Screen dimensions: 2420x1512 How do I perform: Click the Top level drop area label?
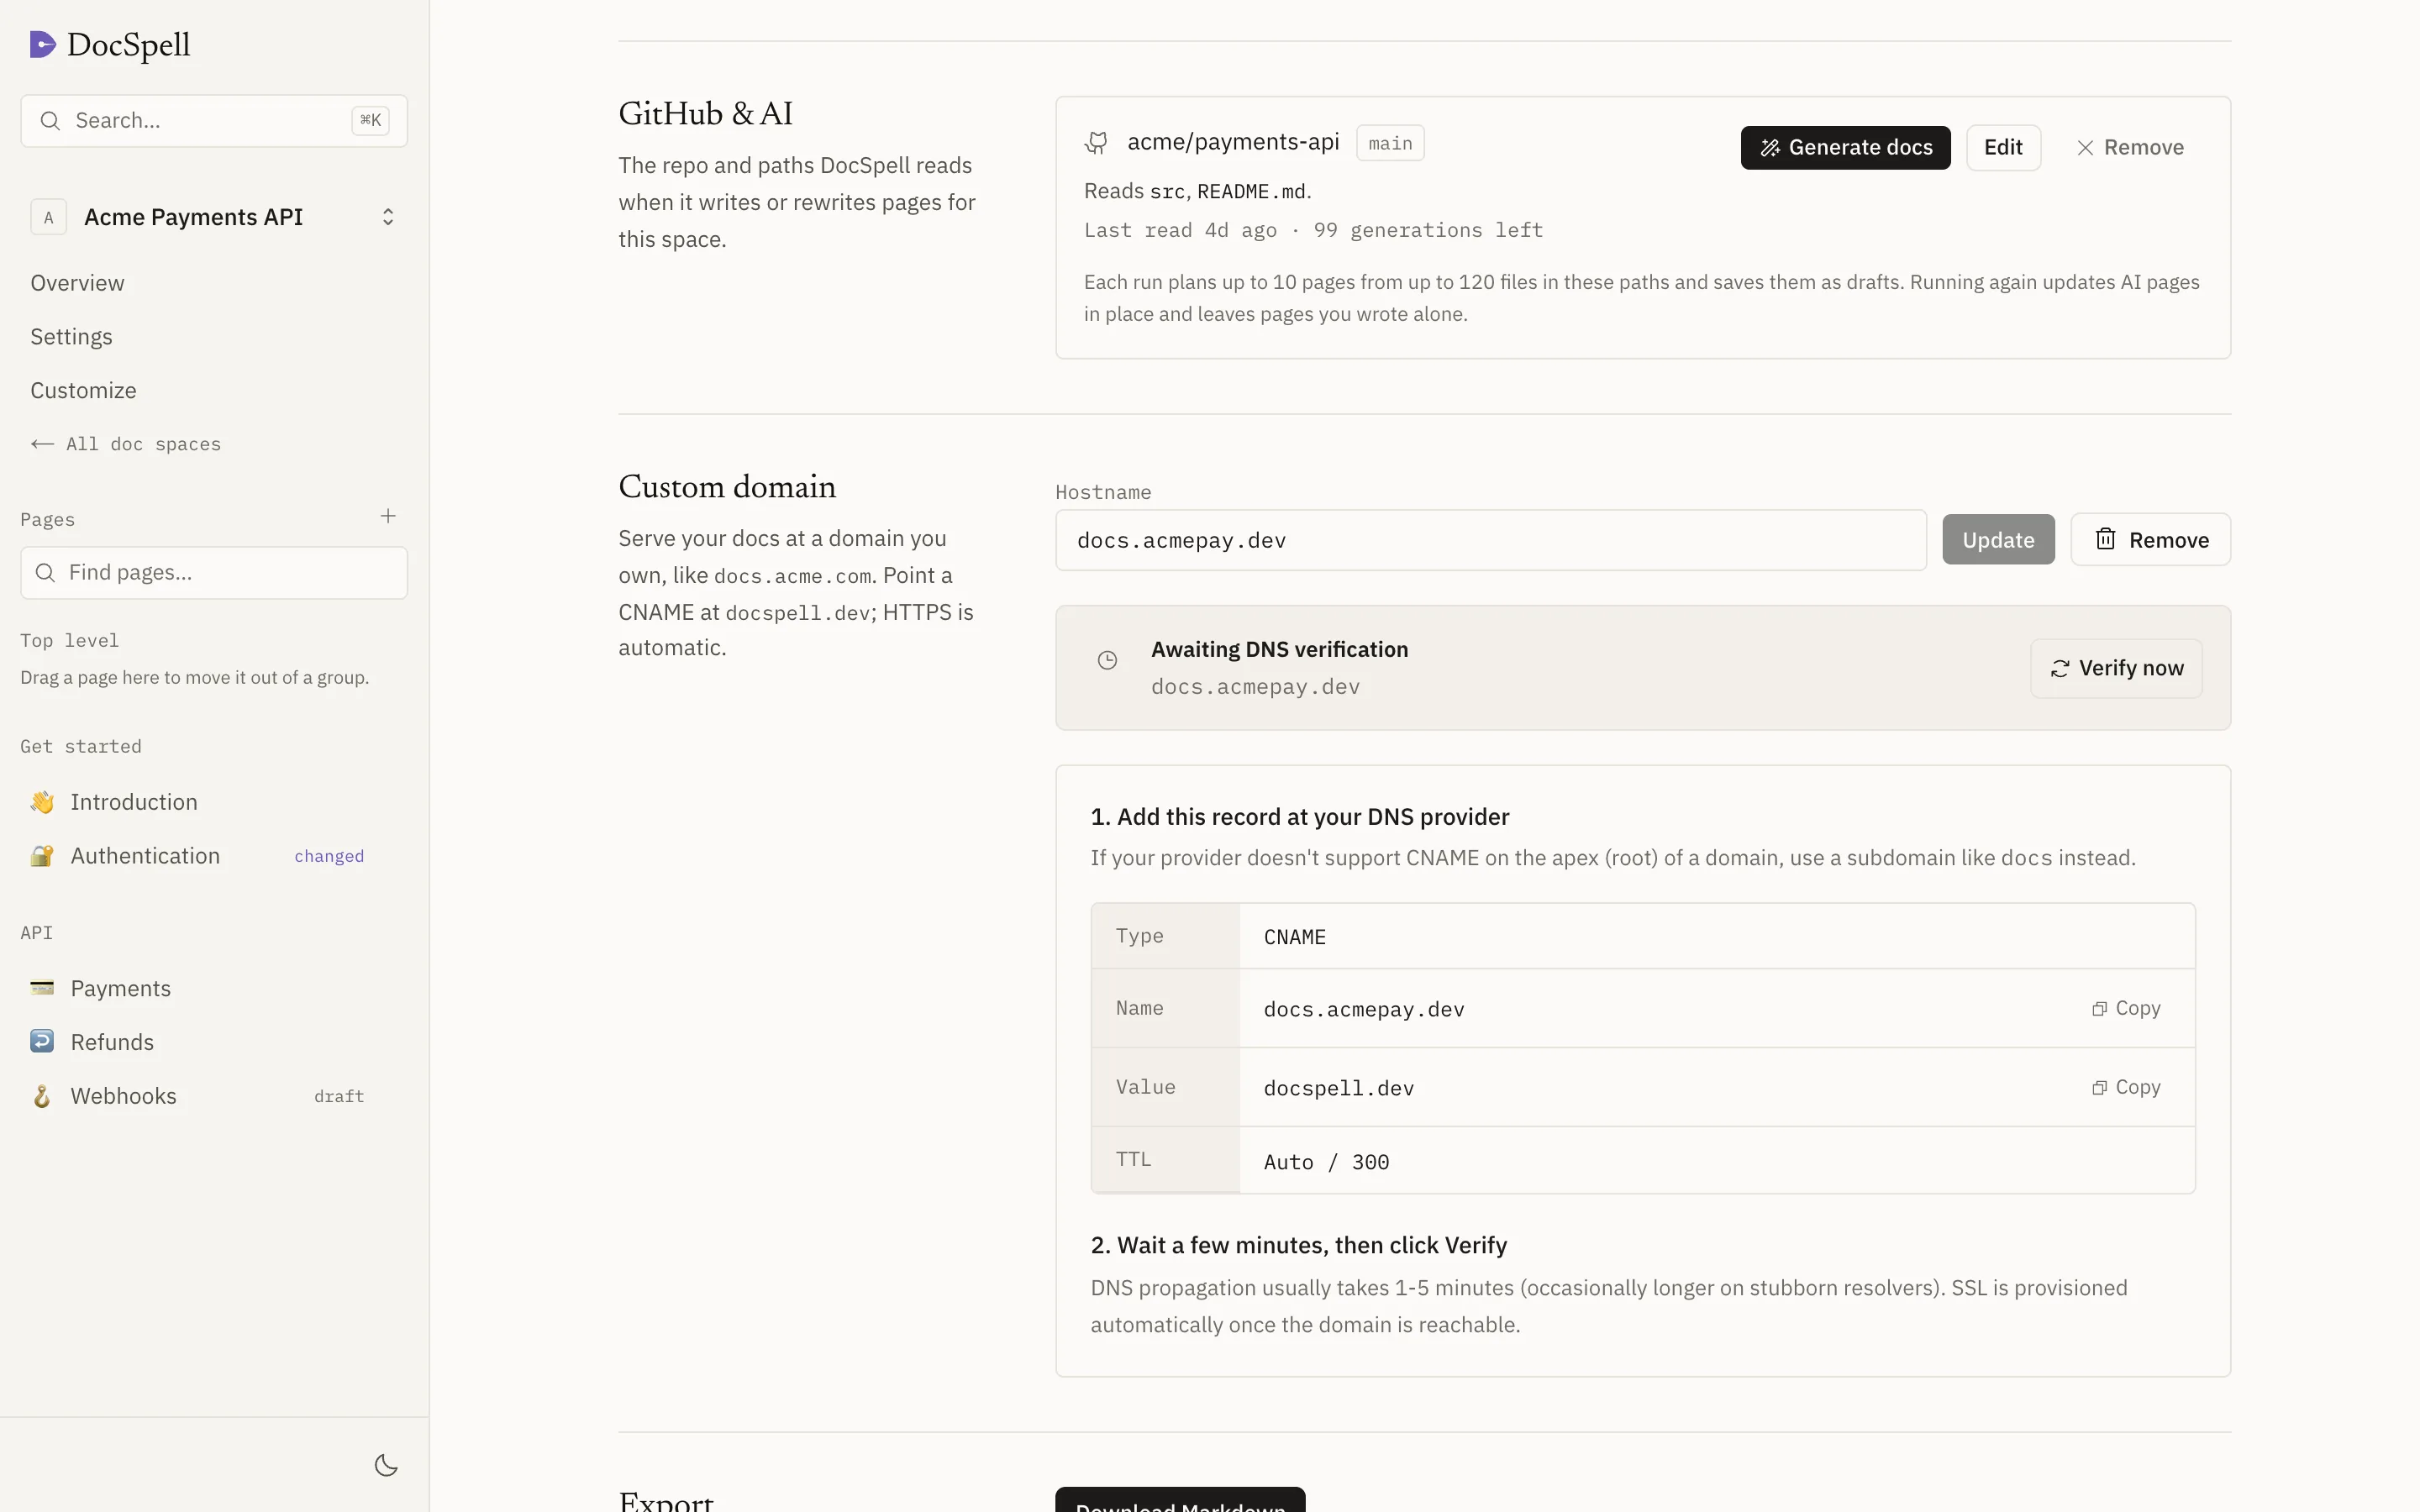coord(69,640)
